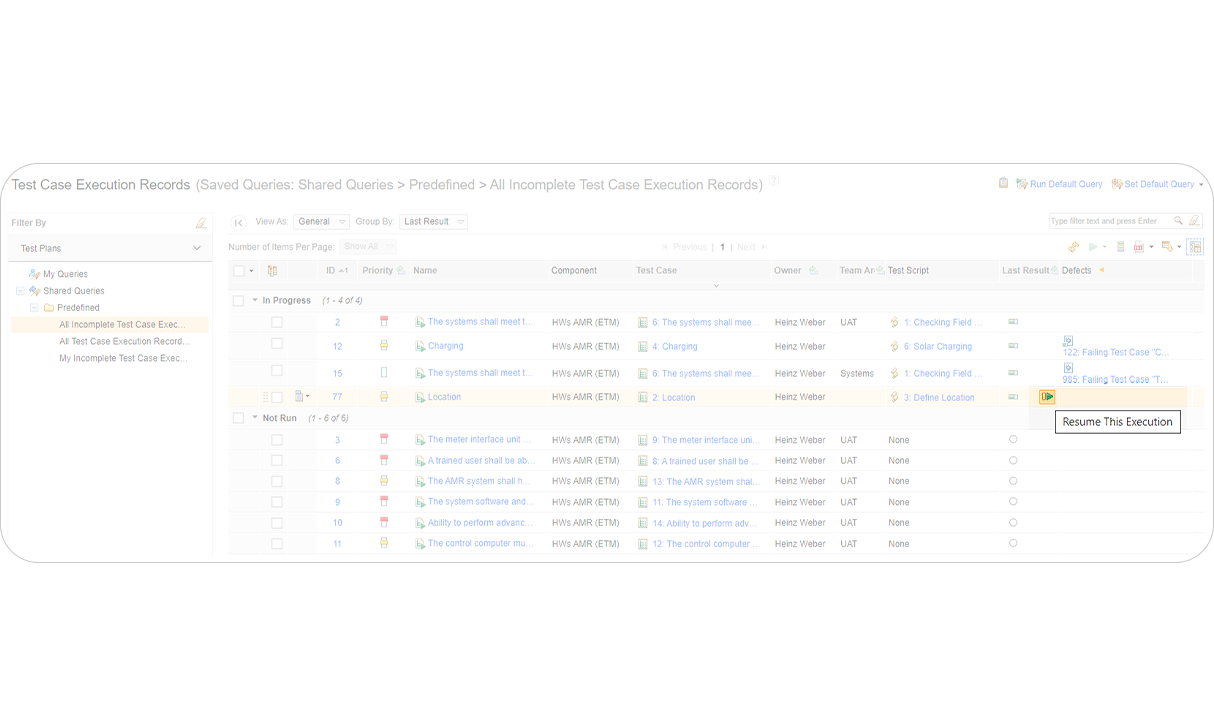Click the green Resume Execution icon in Location row
This screenshot has height=725, width=1214.
[x=1046, y=396]
